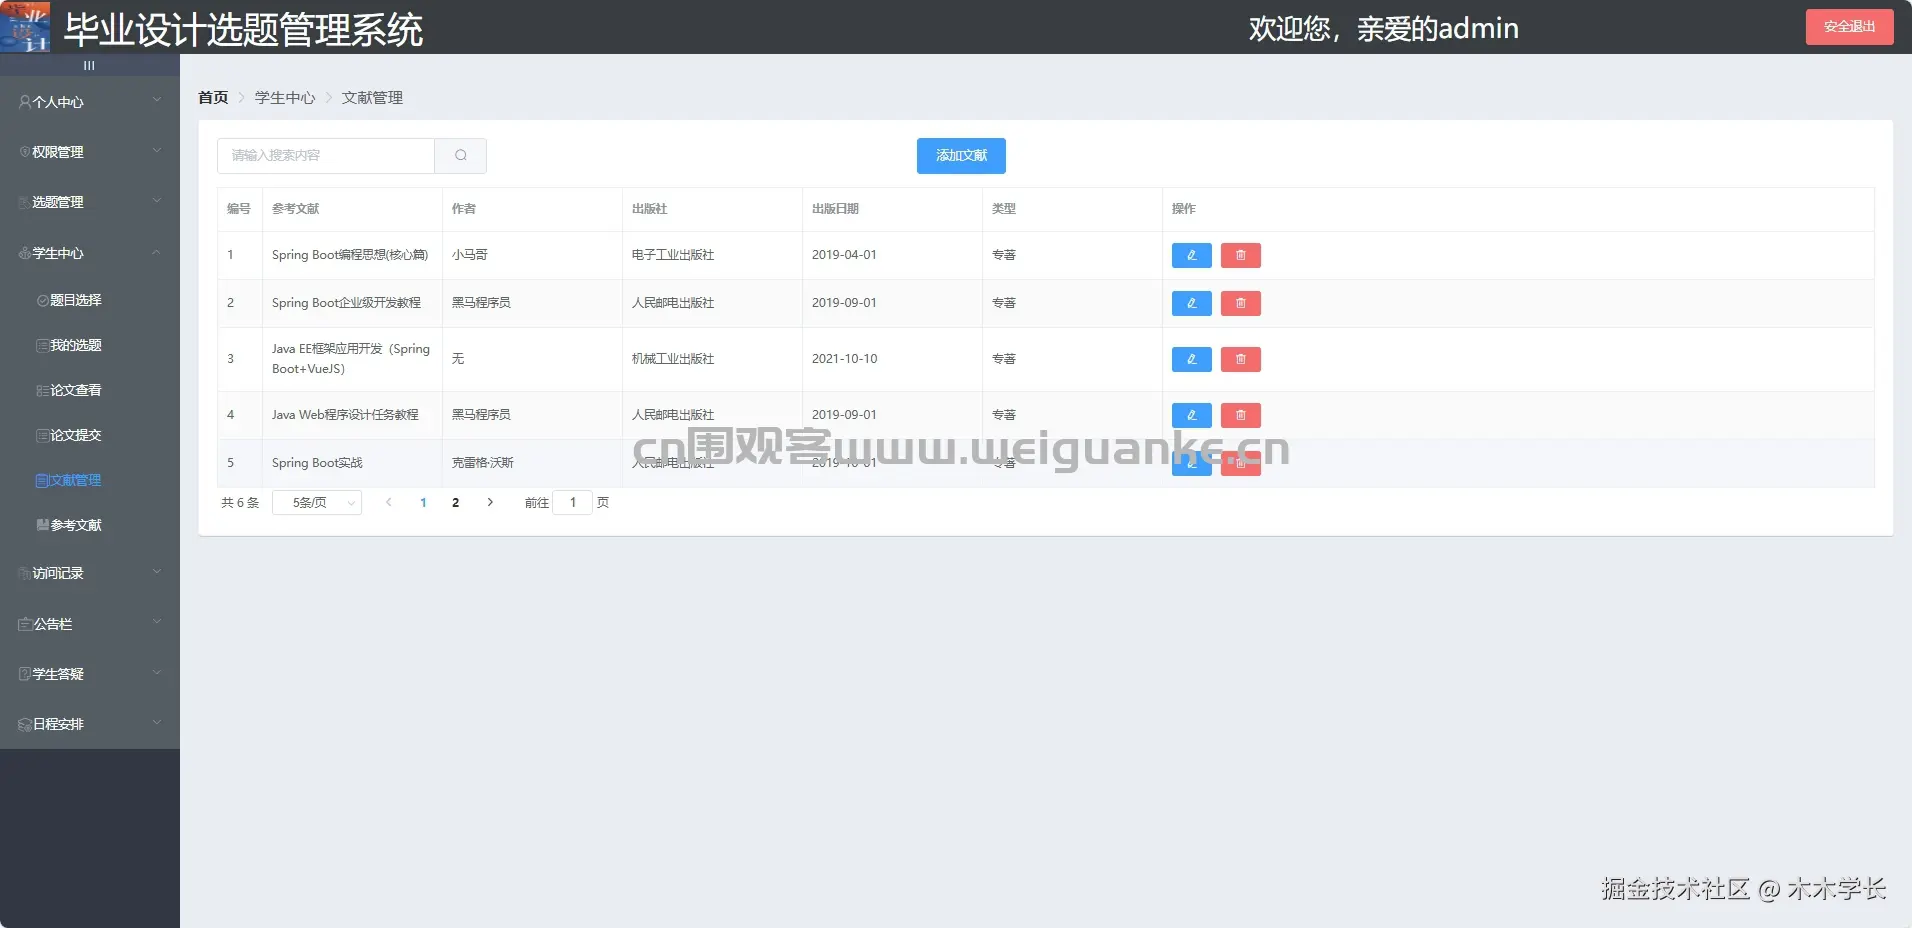Open 参考文献 submenu item

(90, 525)
